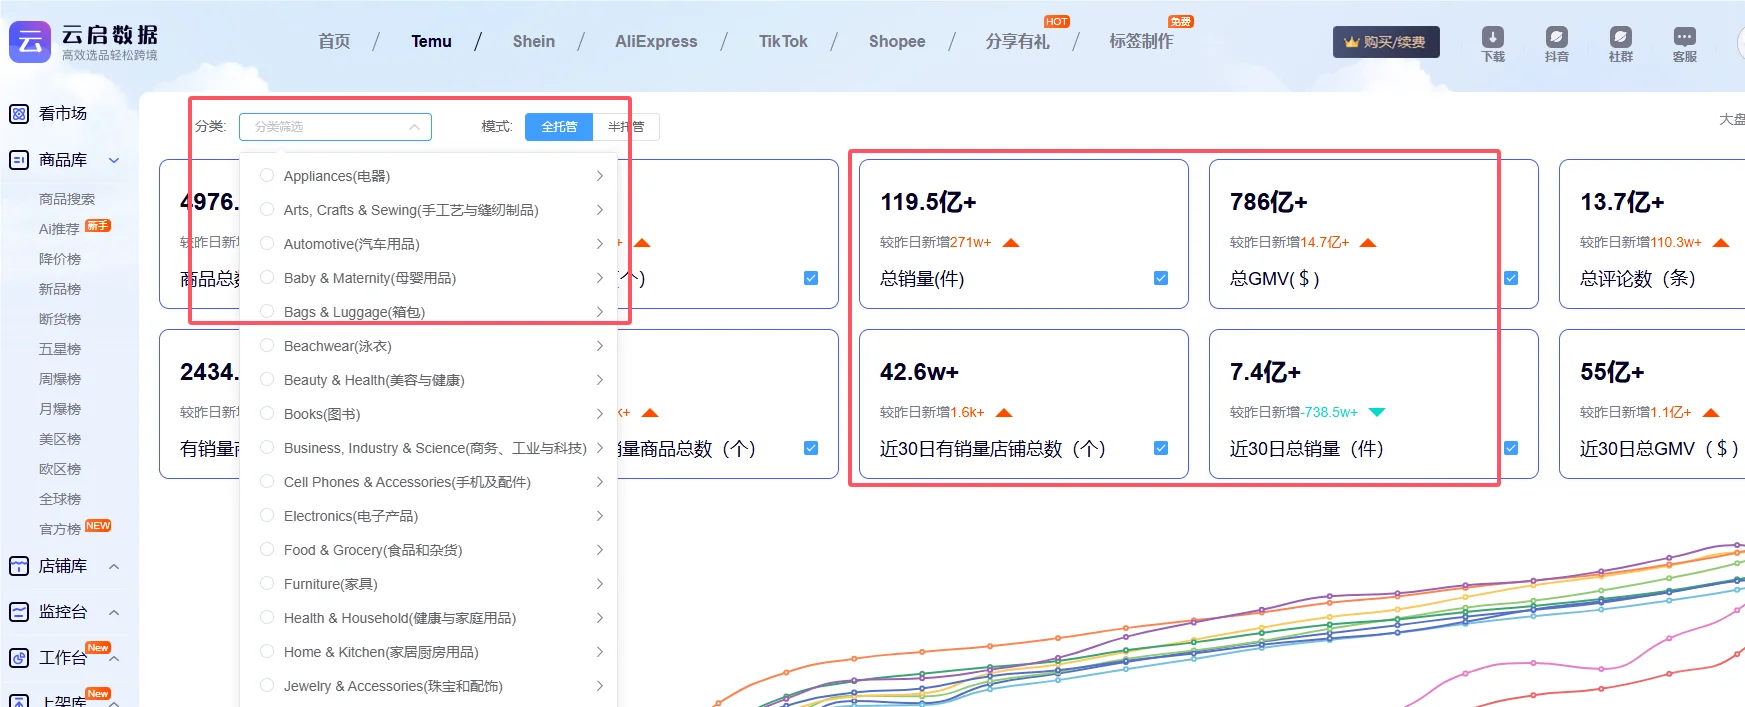The width and height of the screenshot is (1745, 707).
Task: Click the teal down-arrow beside -738.5w+
Action: point(1377,412)
